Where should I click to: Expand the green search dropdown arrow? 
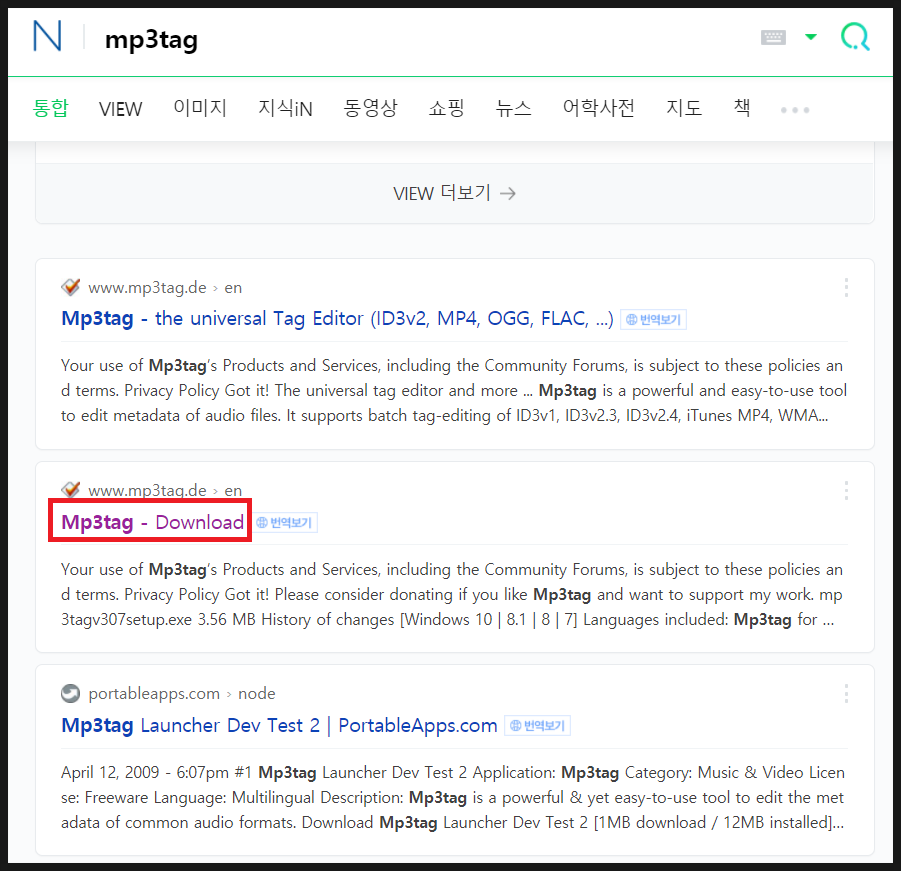(811, 37)
